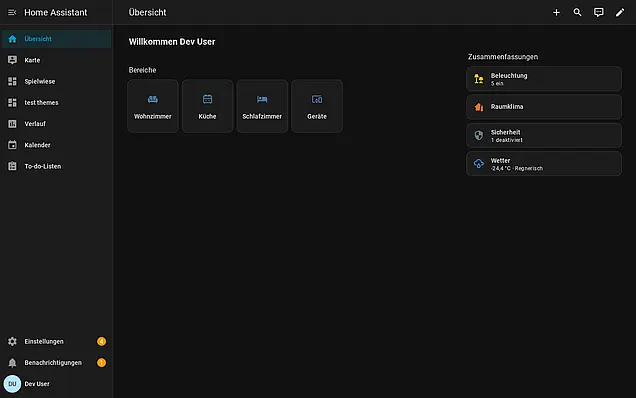The width and height of the screenshot is (636, 398).
Task: Select test themes in sidebar
Action: [x=56, y=103]
